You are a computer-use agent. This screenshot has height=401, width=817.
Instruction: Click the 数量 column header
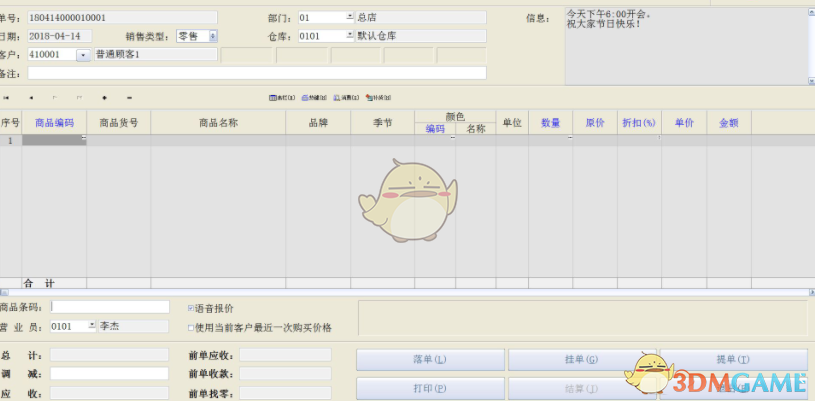(x=551, y=123)
